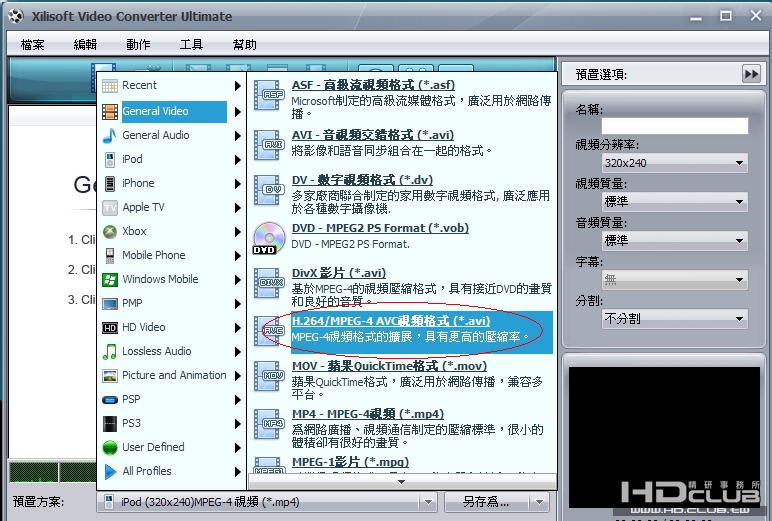Image resolution: width=772 pixels, height=521 pixels.
Task: Choose DivX 影片 (*.avi)
Action: pyautogui.click(x=339, y=273)
